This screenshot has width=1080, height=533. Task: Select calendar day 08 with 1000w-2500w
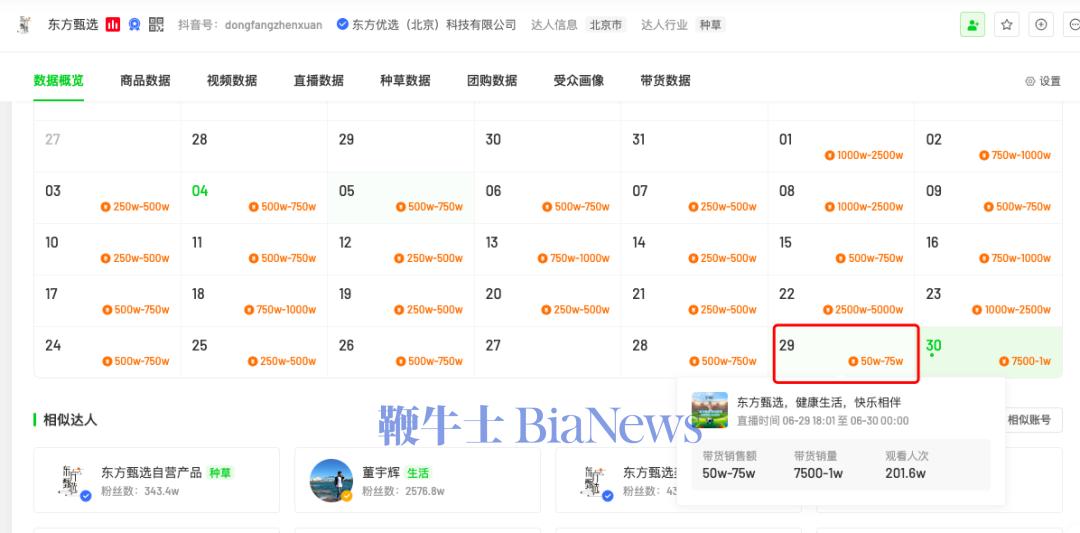pos(842,198)
